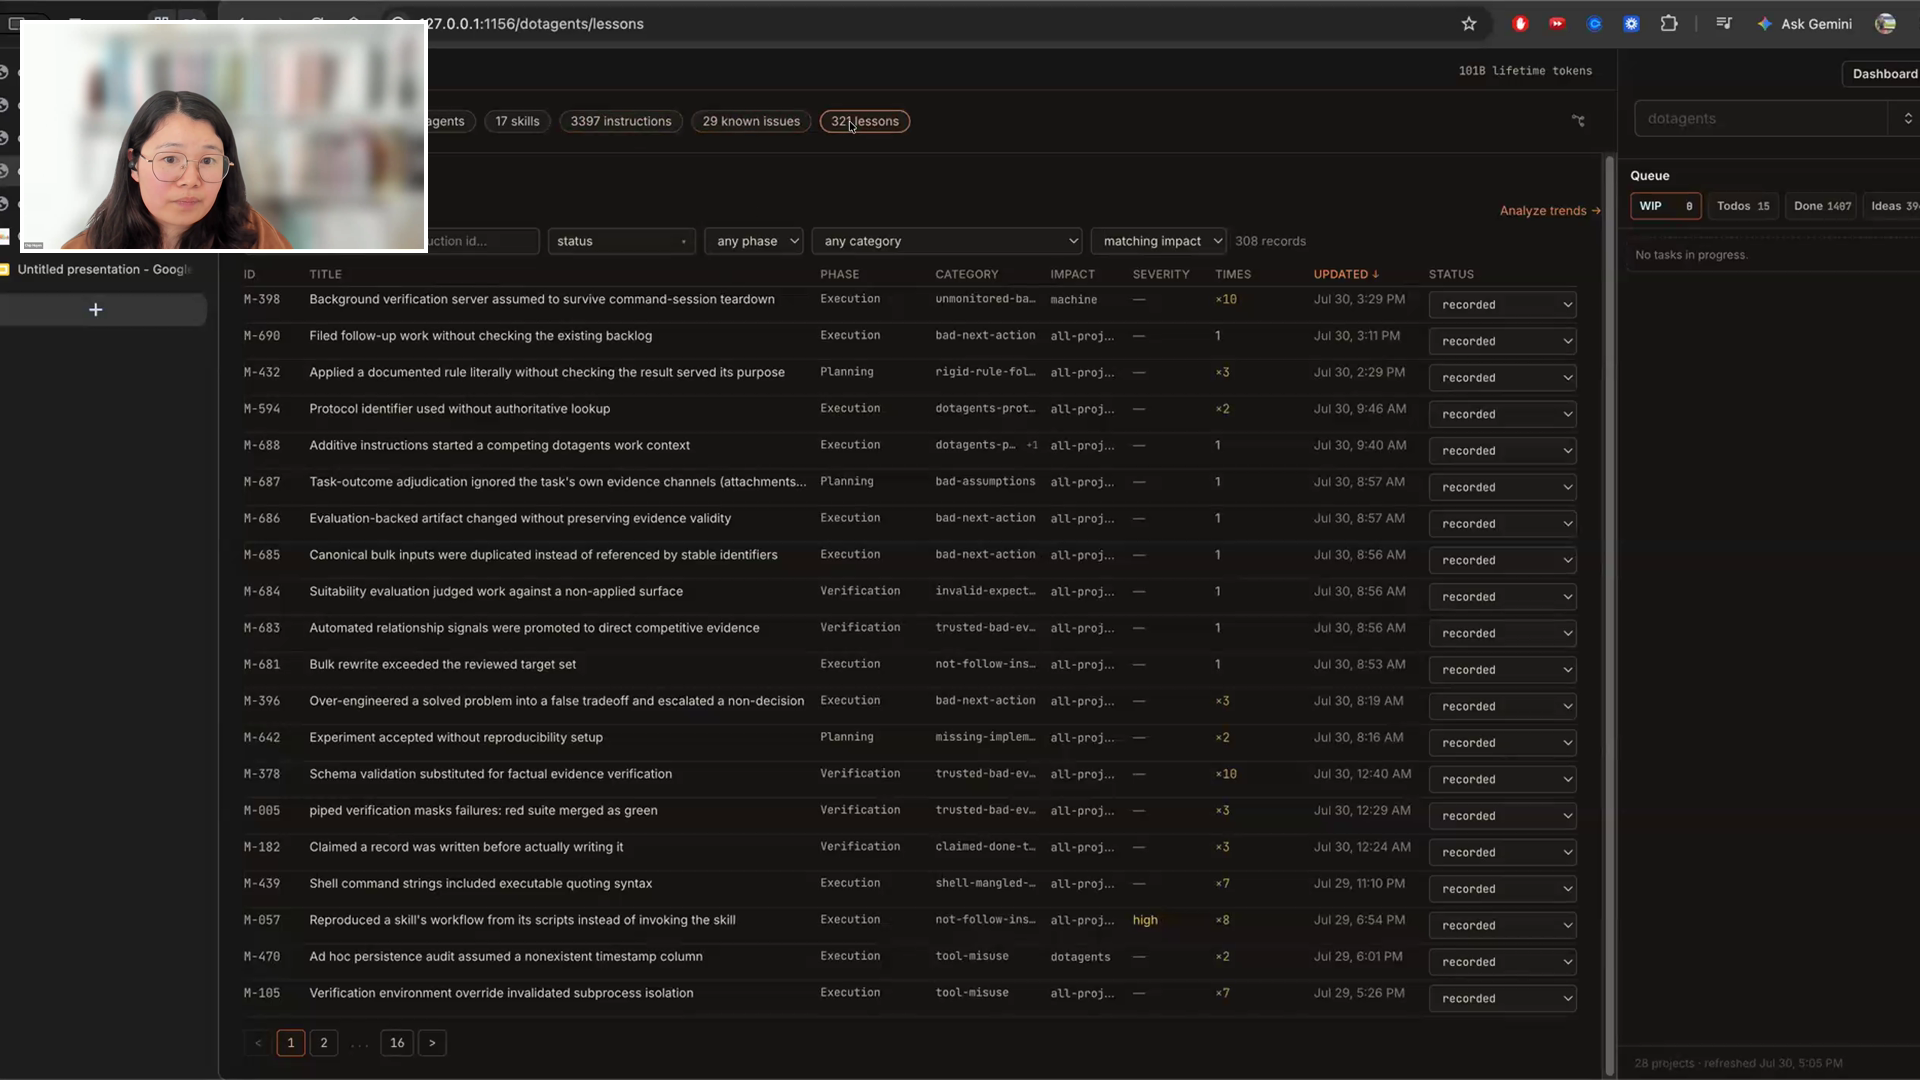Go to page 16 of lessons
The width and height of the screenshot is (1920, 1080).
[x=397, y=1043]
